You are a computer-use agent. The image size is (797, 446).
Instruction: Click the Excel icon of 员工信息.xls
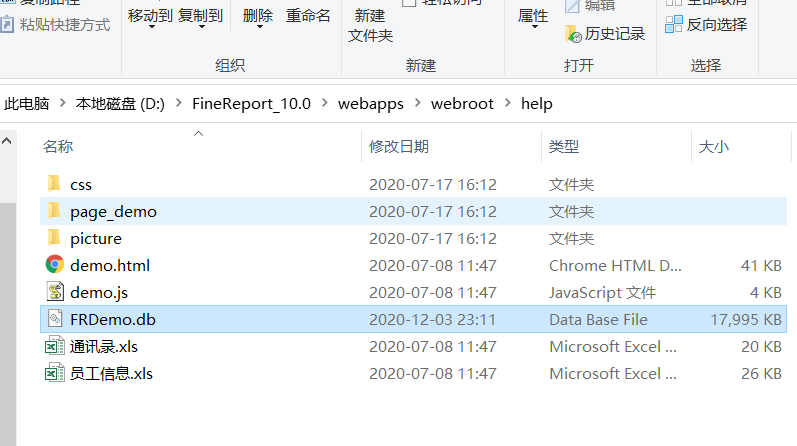pyautogui.click(x=55, y=373)
